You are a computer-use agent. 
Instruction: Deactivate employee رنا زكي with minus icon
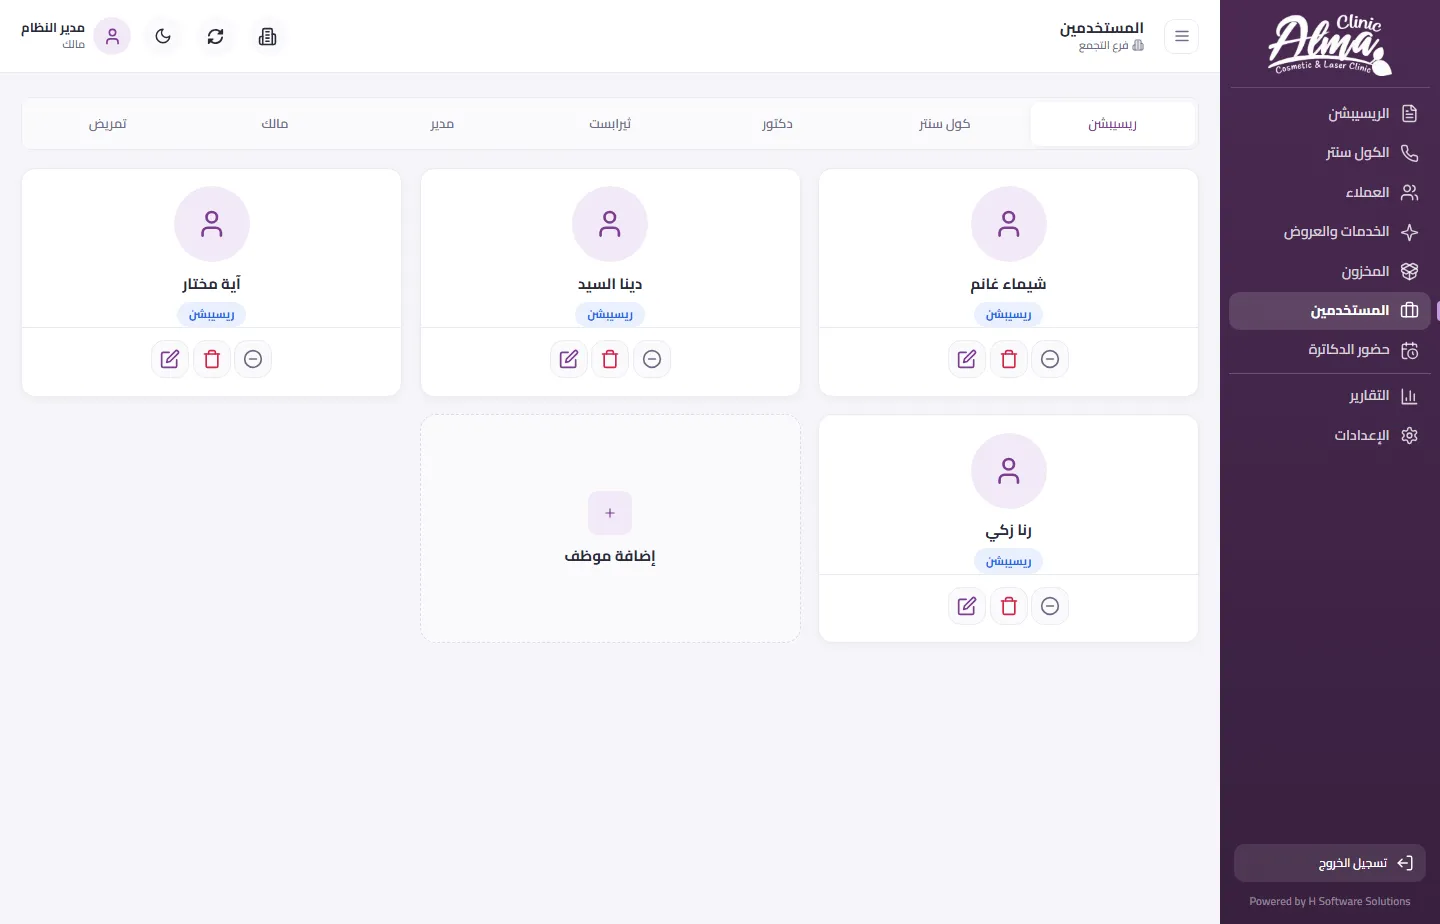(1050, 606)
